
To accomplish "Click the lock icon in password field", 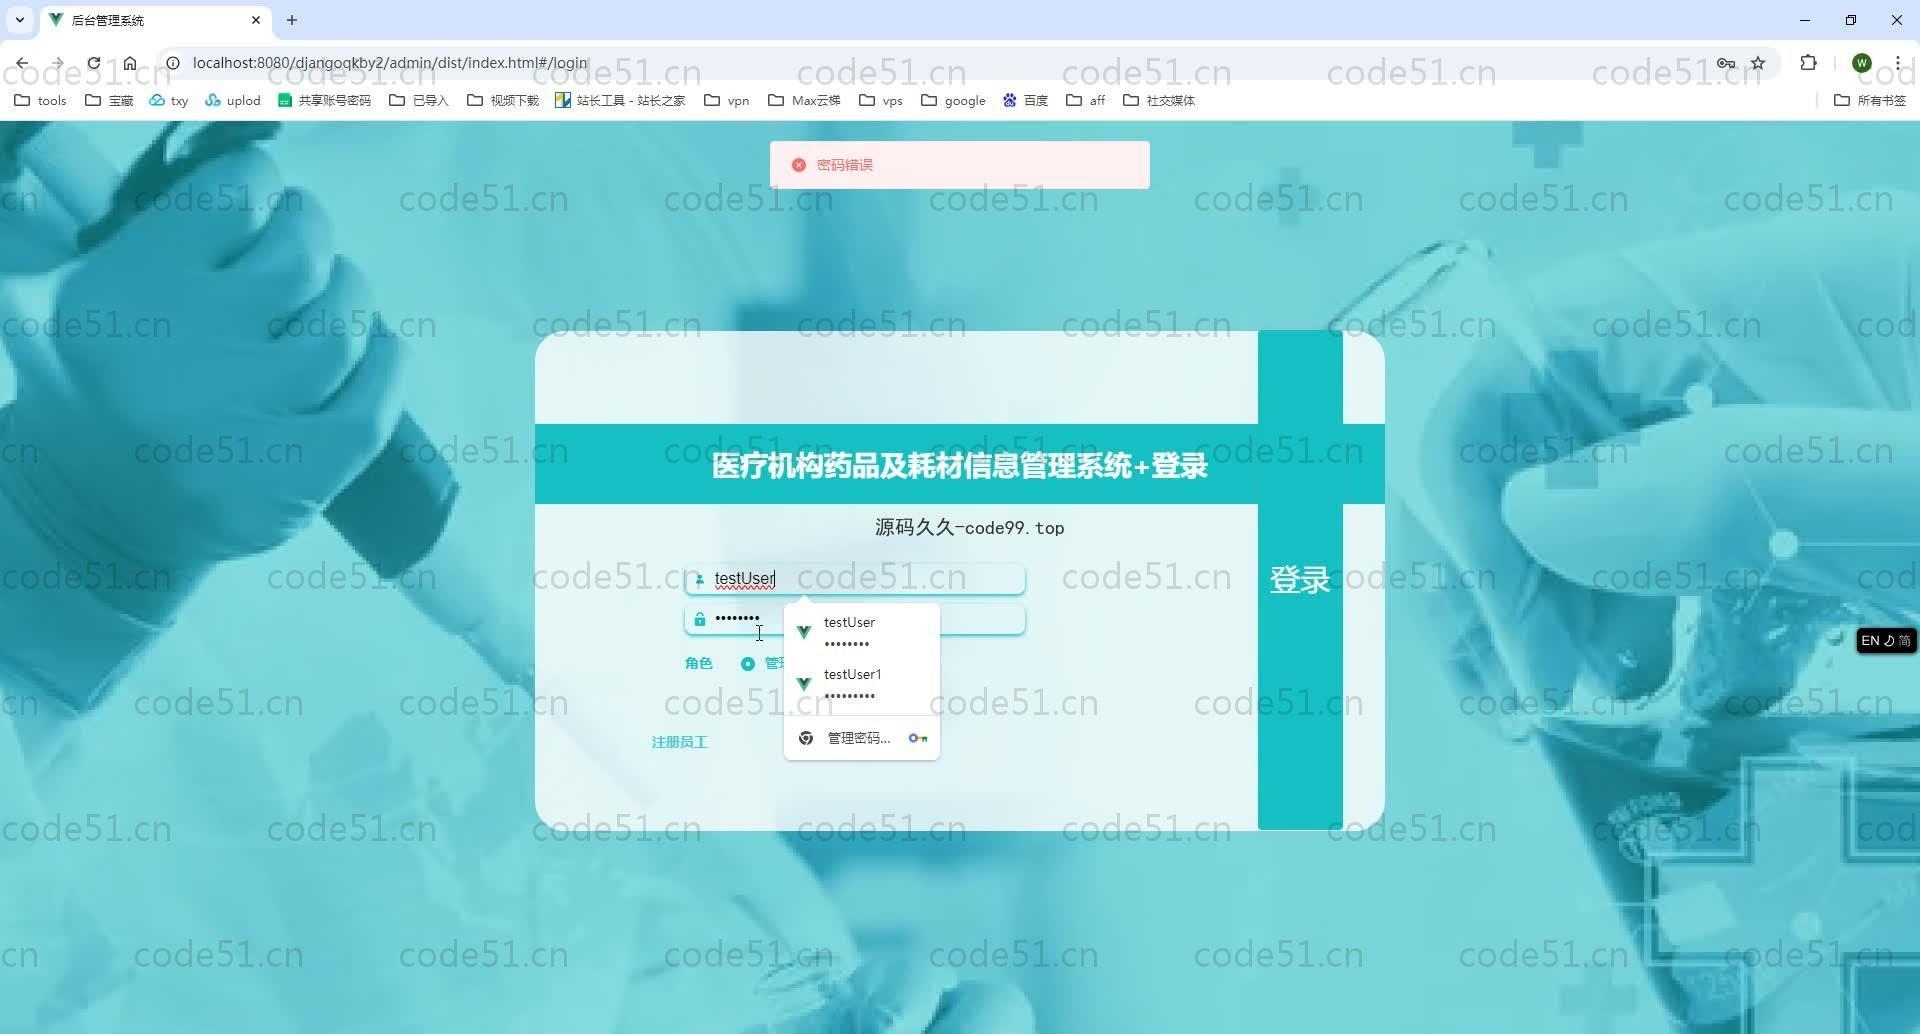I will [x=699, y=619].
